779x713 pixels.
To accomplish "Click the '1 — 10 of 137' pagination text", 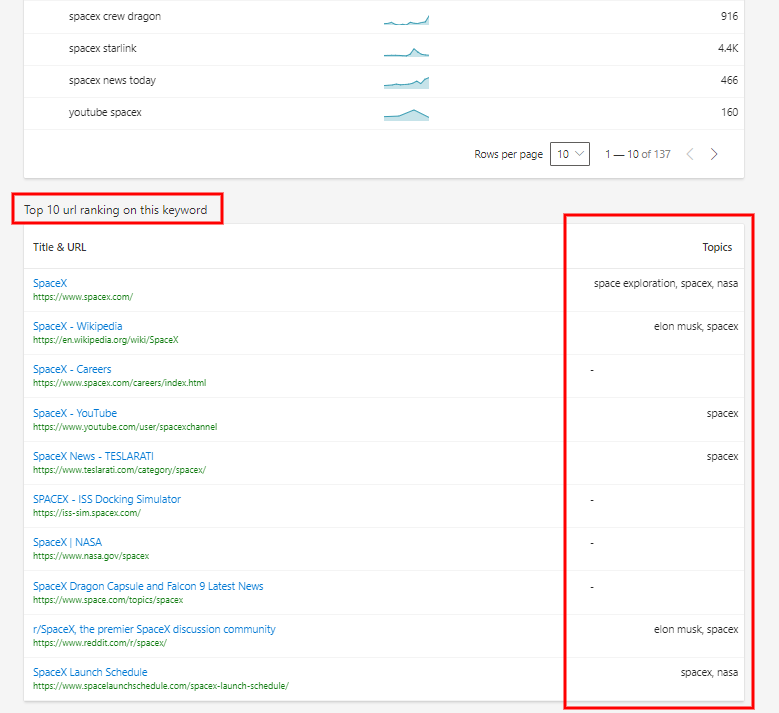I will (x=637, y=155).
